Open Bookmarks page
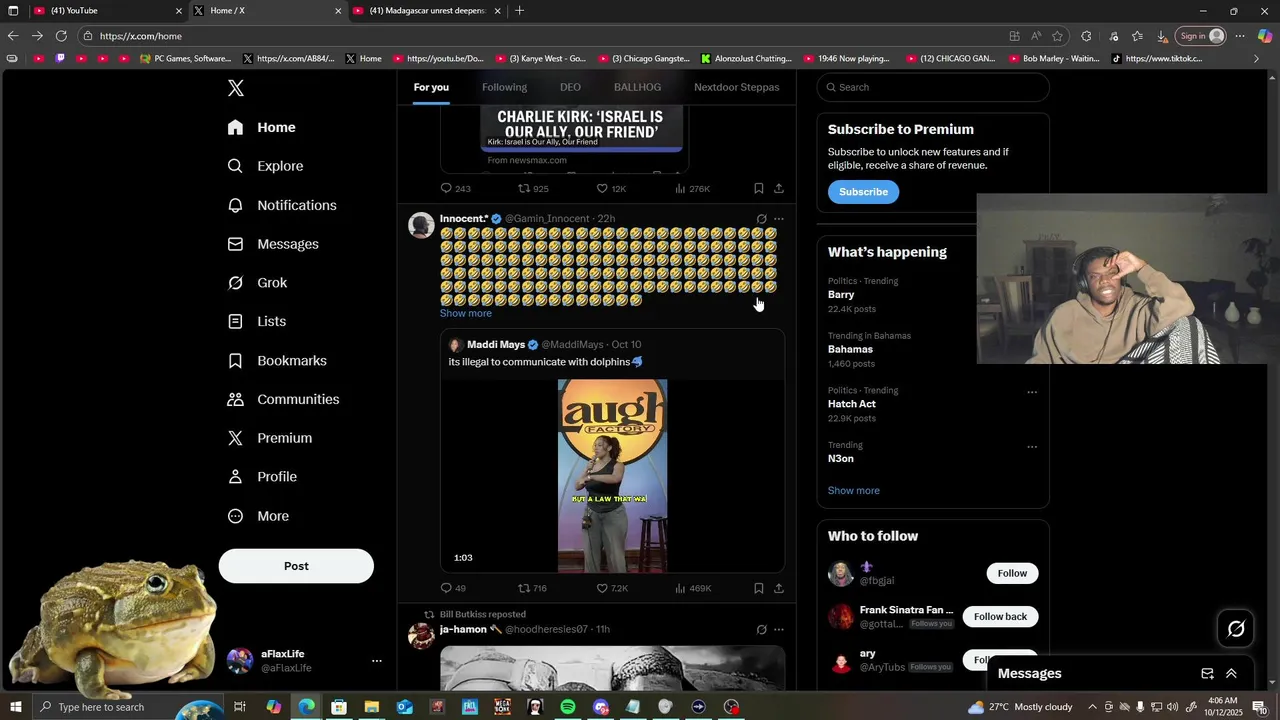 277,360
